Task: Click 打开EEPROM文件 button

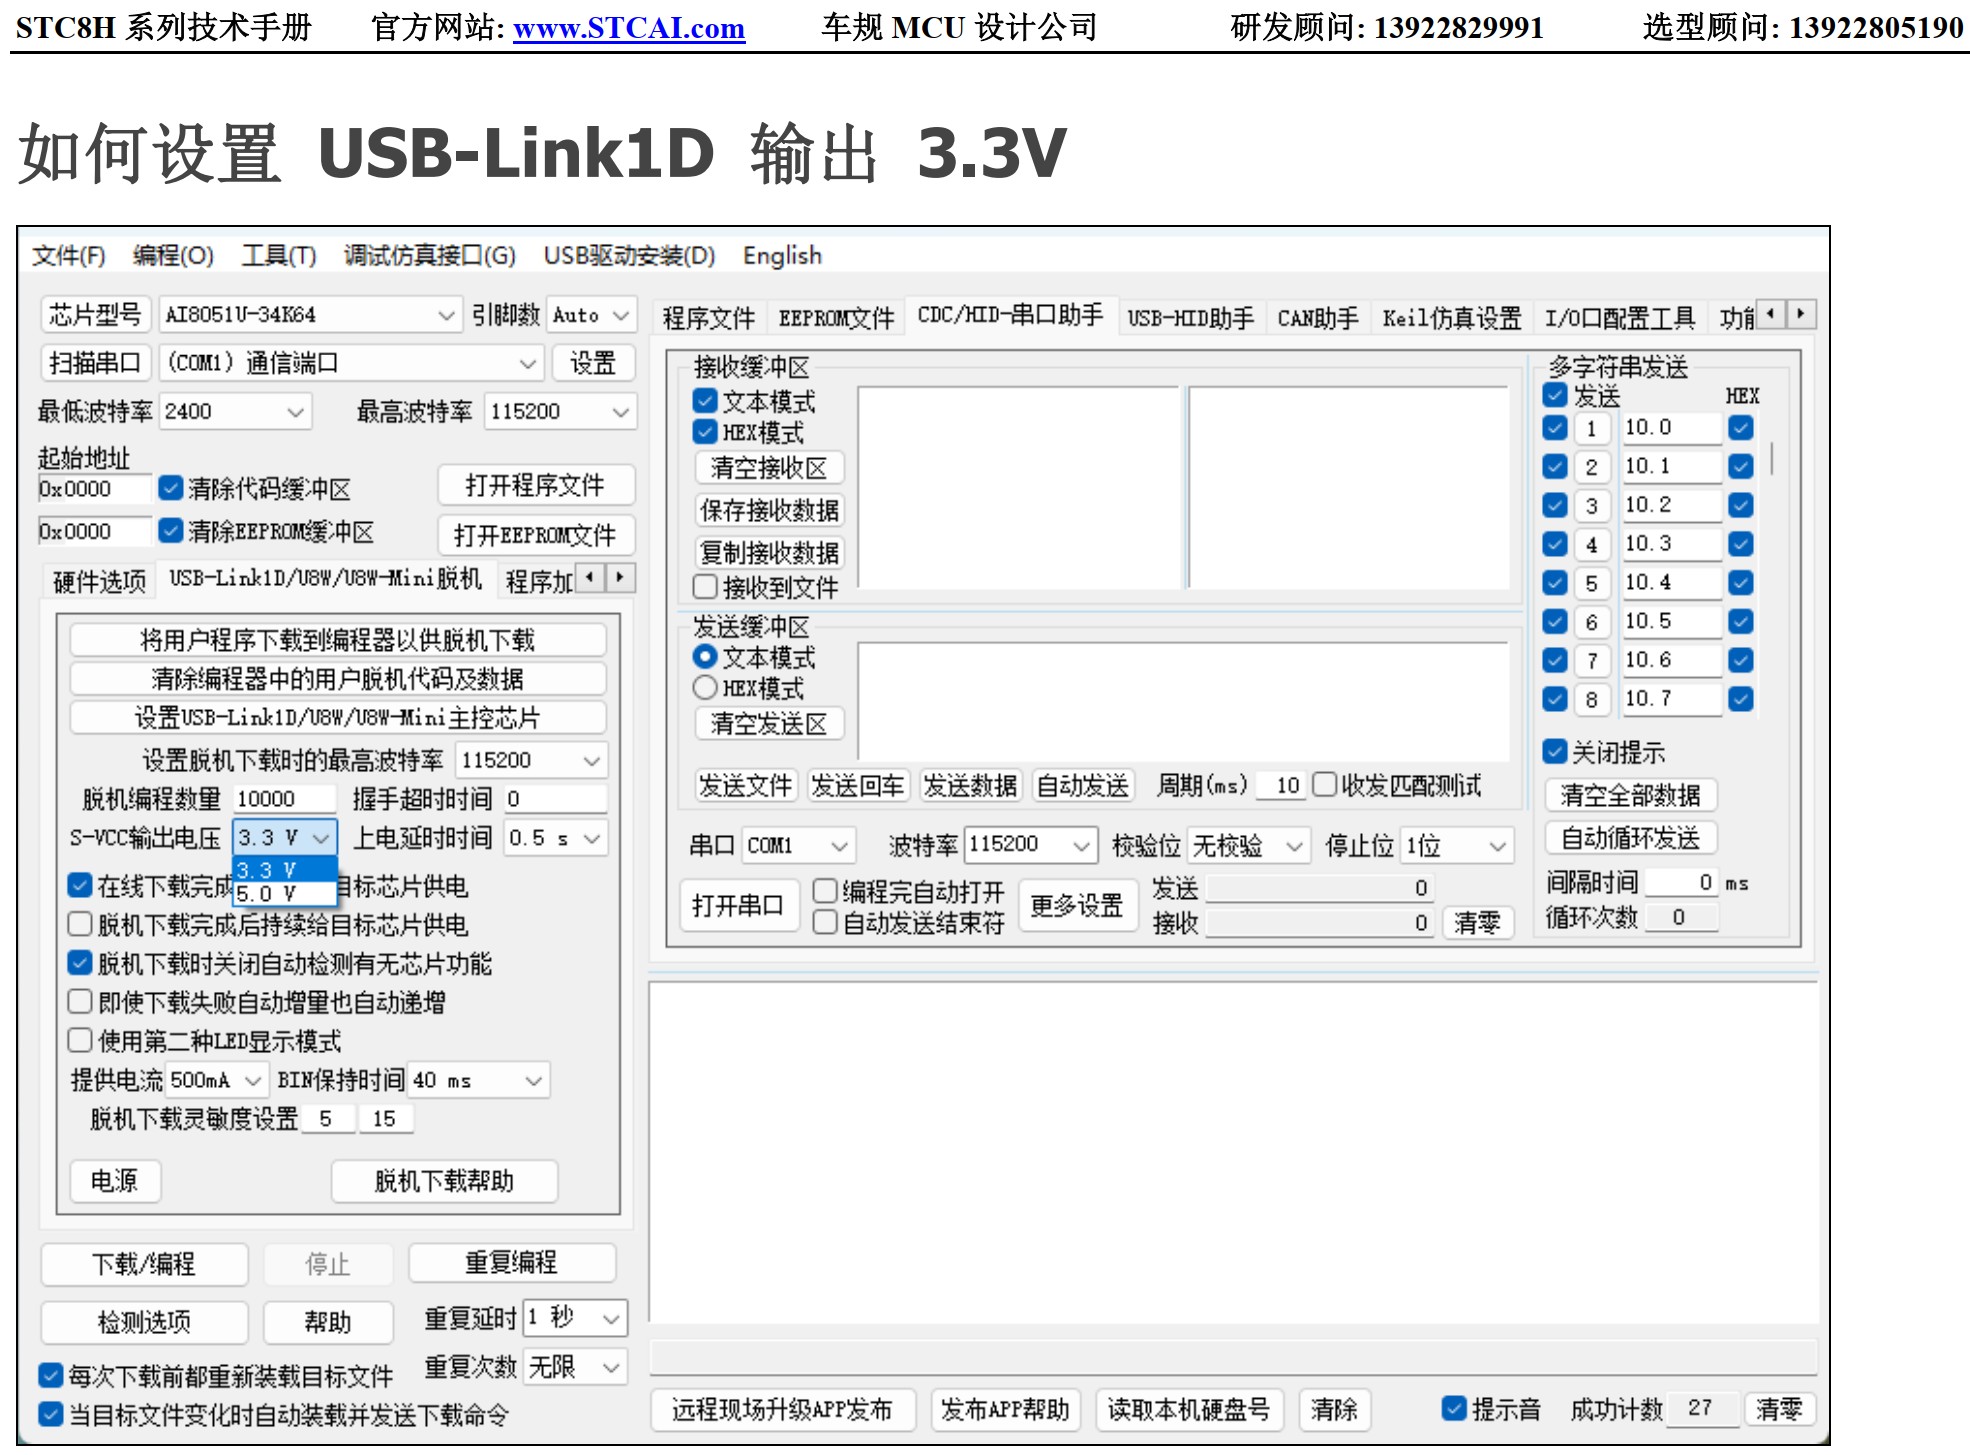Action: tap(536, 535)
